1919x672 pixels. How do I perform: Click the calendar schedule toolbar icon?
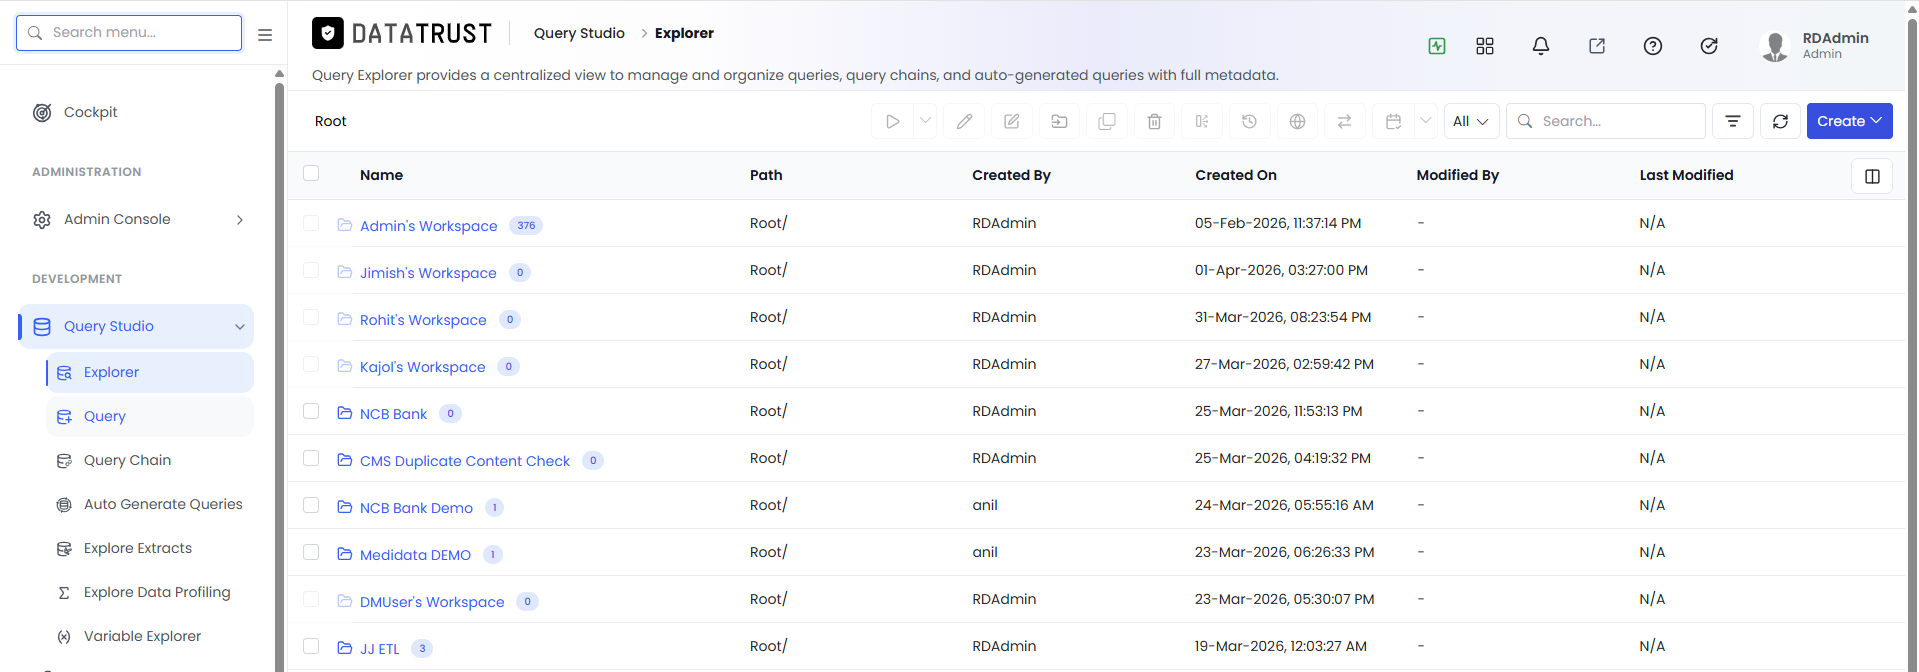(1393, 121)
